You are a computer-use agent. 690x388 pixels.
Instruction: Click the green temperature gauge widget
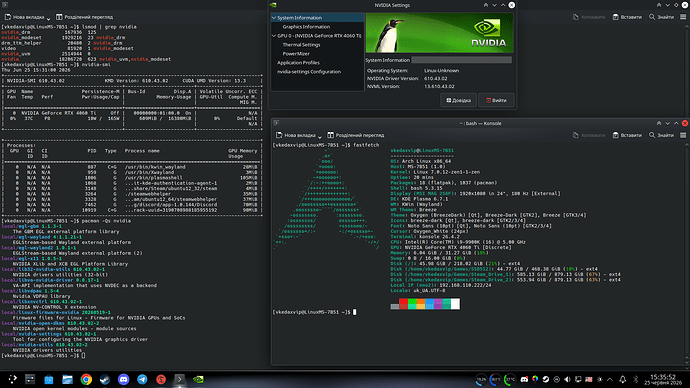[x=510, y=379]
